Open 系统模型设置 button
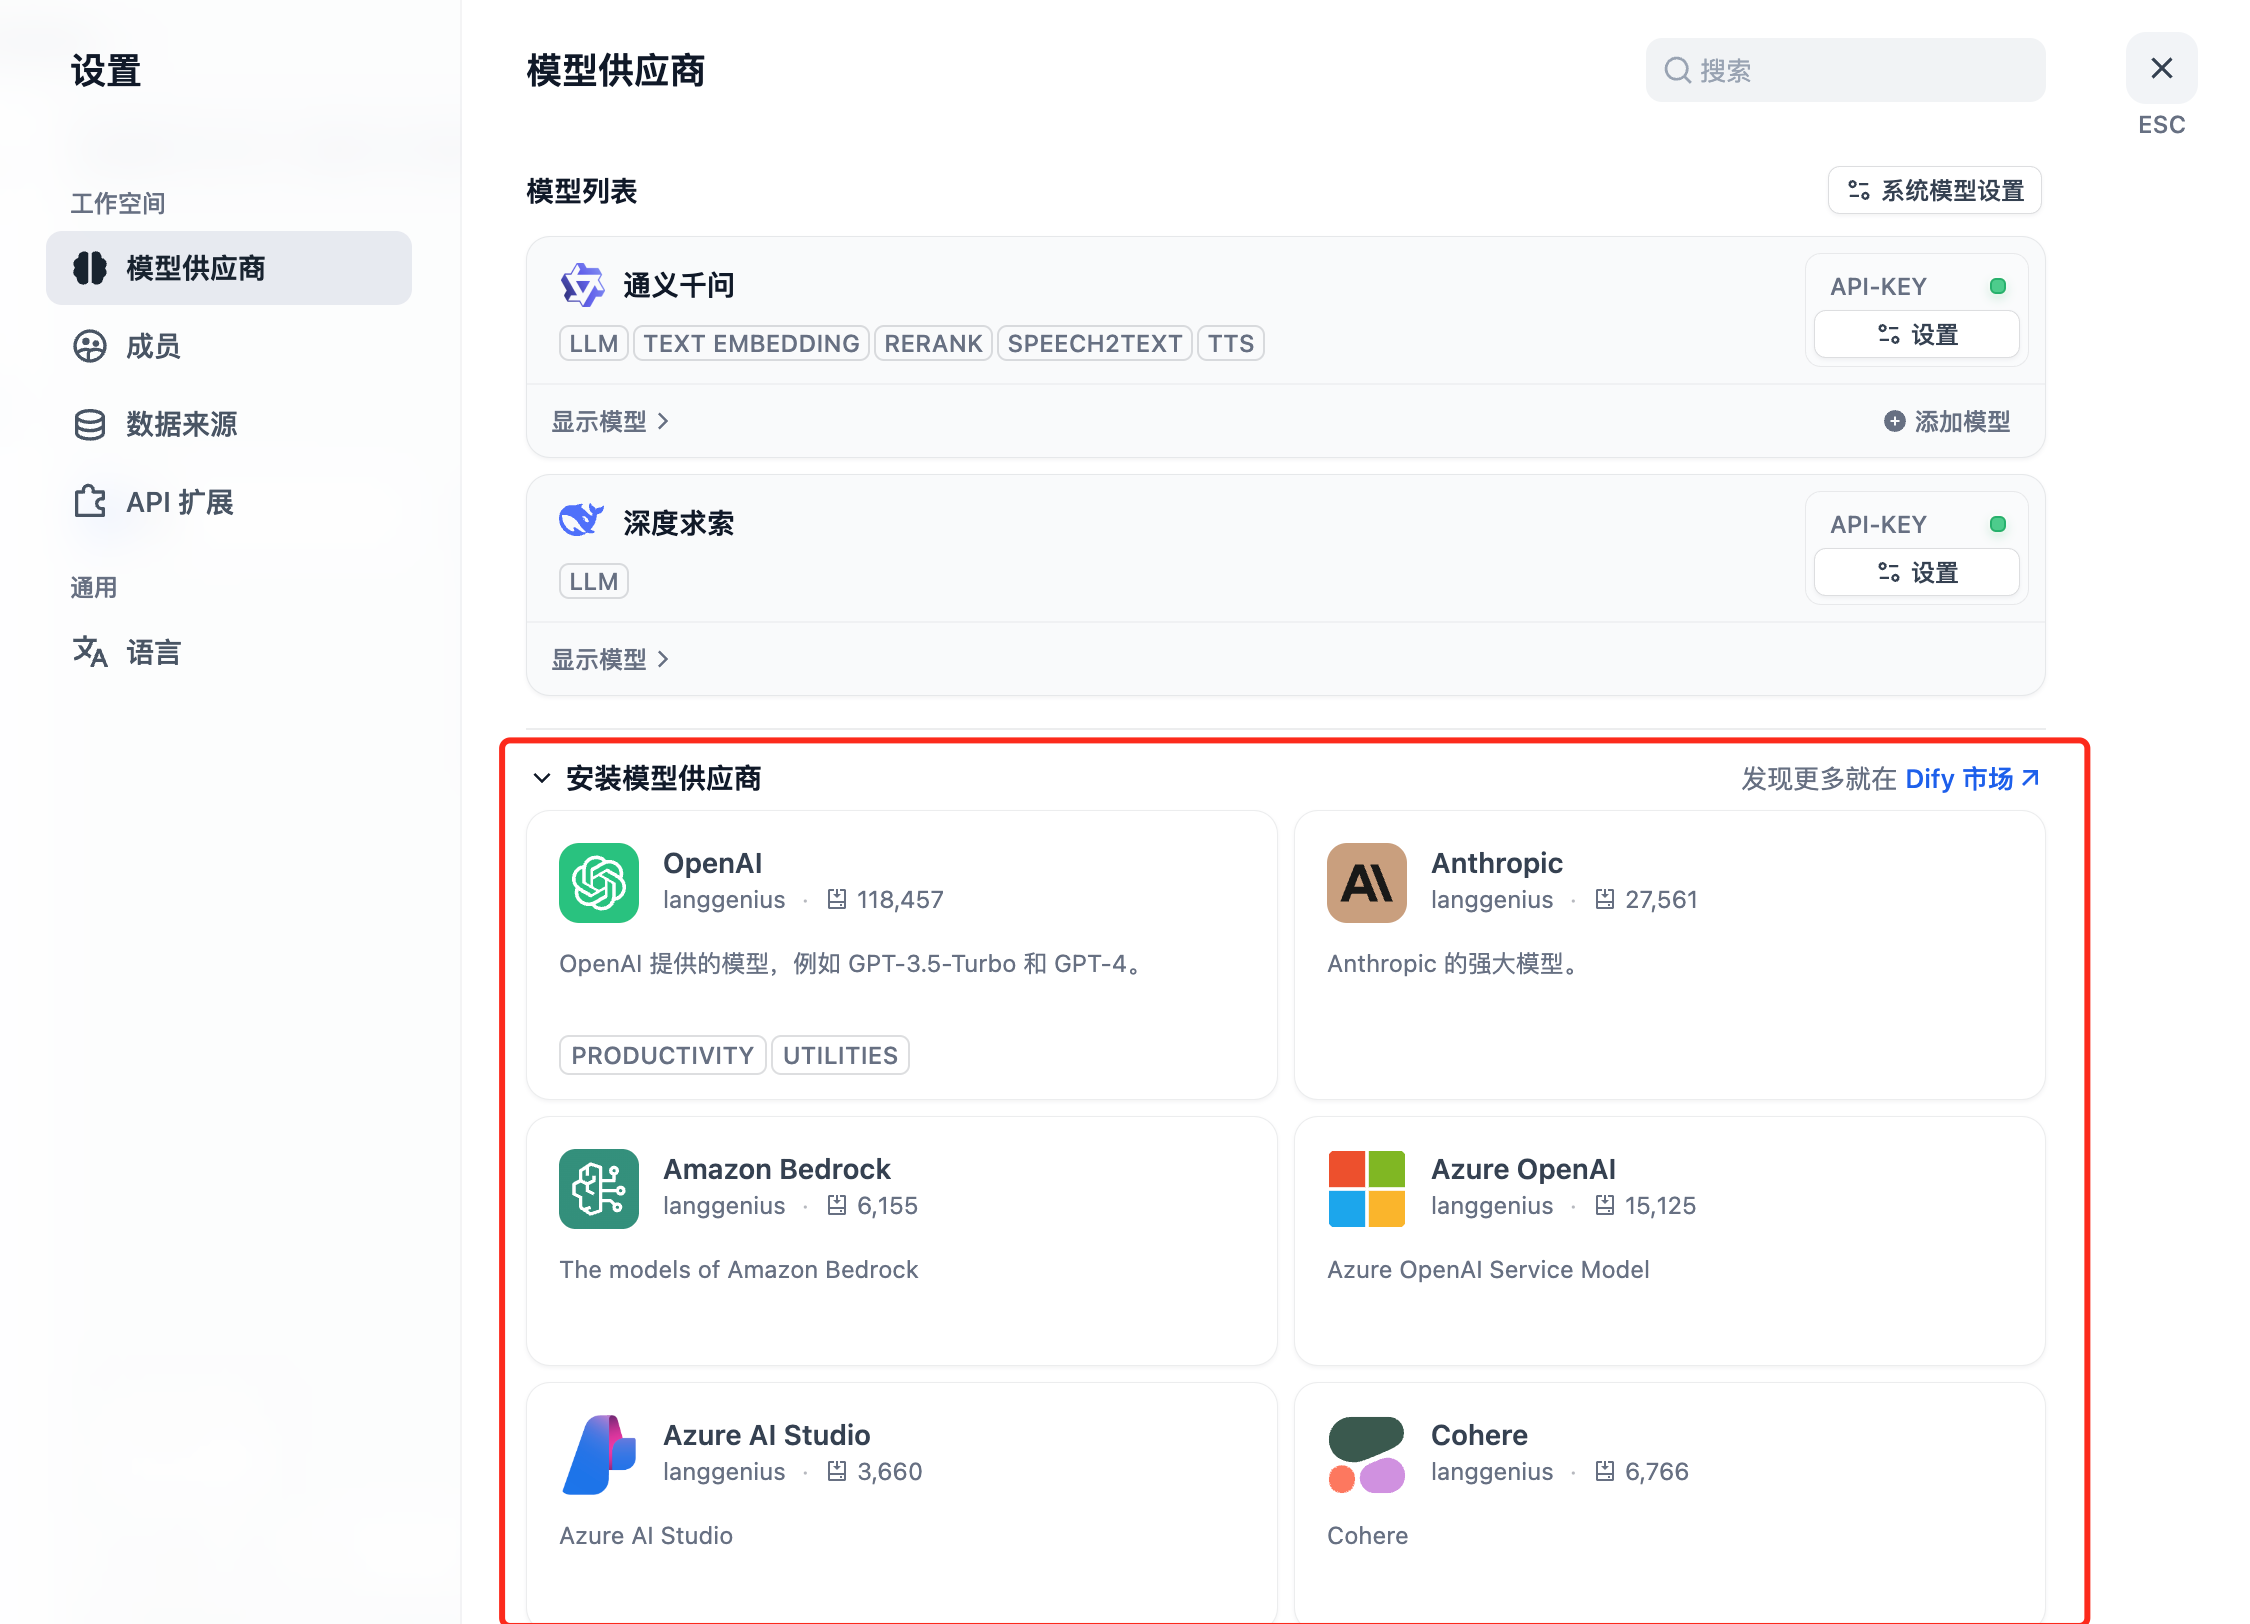The width and height of the screenshot is (2250, 1624). (x=1934, y=190)
